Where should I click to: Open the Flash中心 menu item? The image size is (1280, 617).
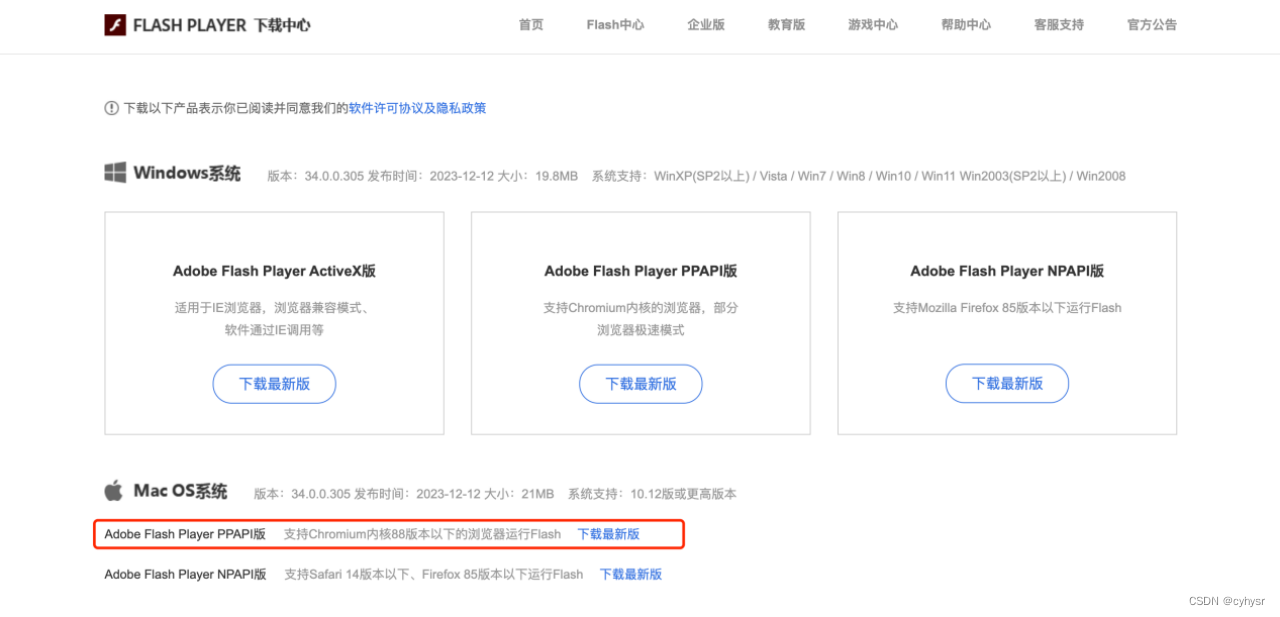[x=614, y=24]
